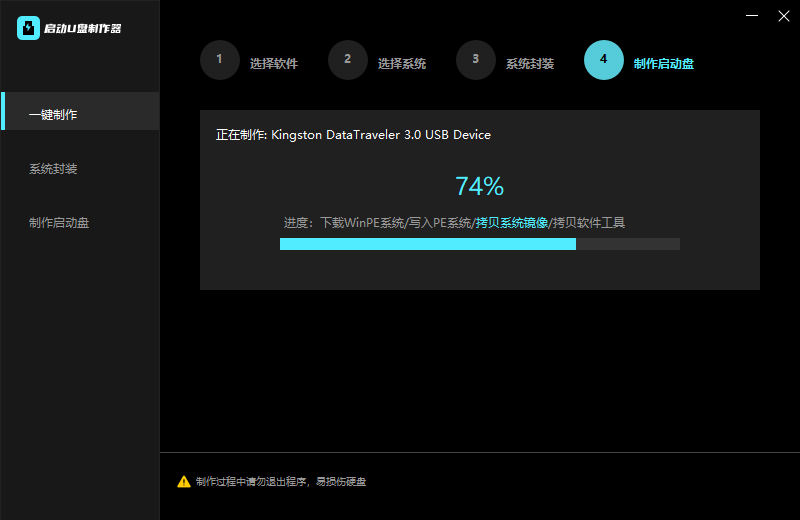This screenshot has width=800, height=520.
Task: Click the step 3 circle icon
Action: (x=475, y=59)
